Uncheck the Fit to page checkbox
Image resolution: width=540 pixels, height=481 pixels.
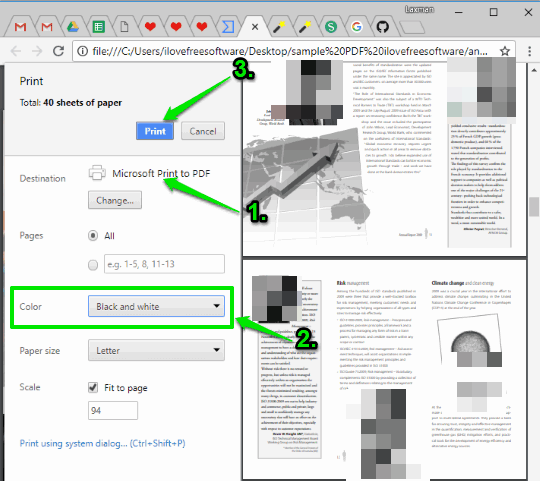click(x=93, y=387)
